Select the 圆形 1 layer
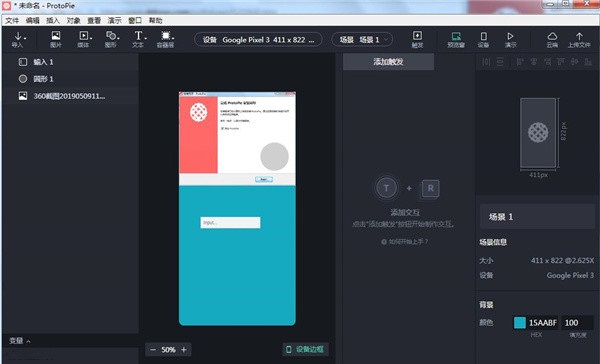Screen dimensions: 600x364 (x=71, y=79)
